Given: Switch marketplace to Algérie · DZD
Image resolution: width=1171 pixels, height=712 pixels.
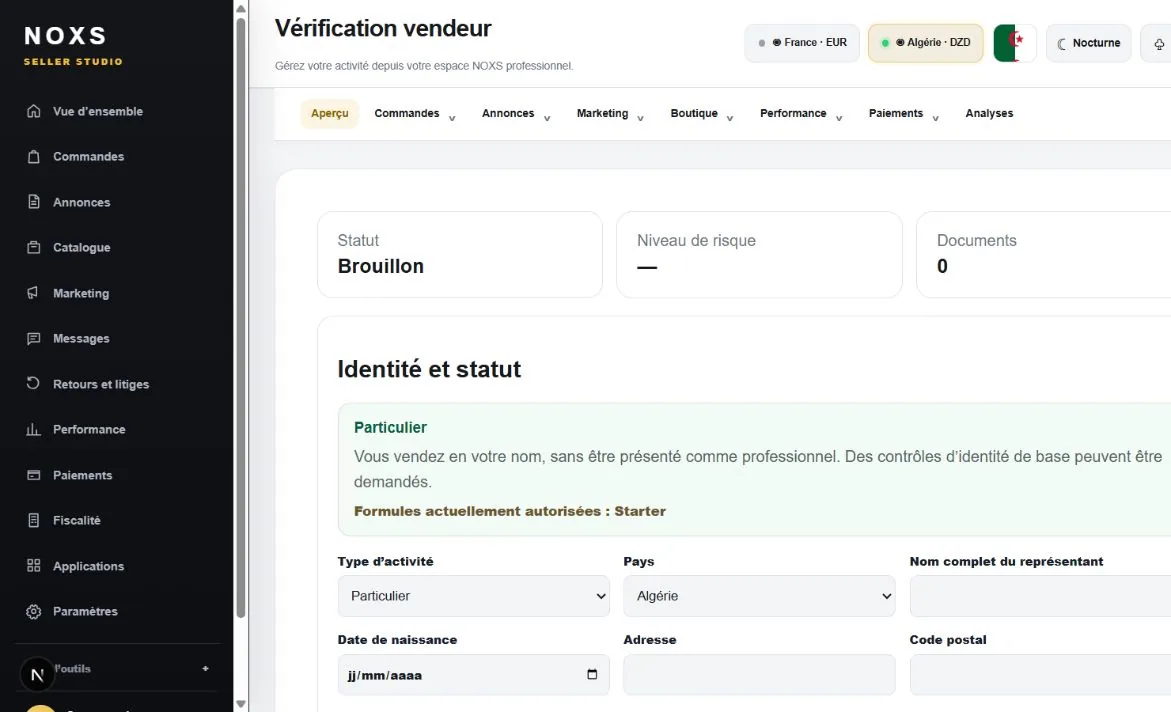Looking at the screenshot, I should (x=925, y=43).
